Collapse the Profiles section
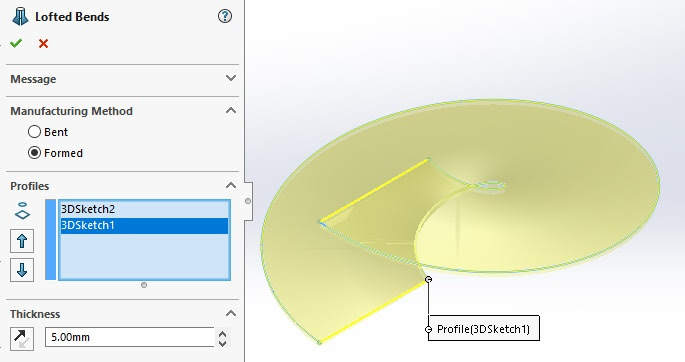 231,186
